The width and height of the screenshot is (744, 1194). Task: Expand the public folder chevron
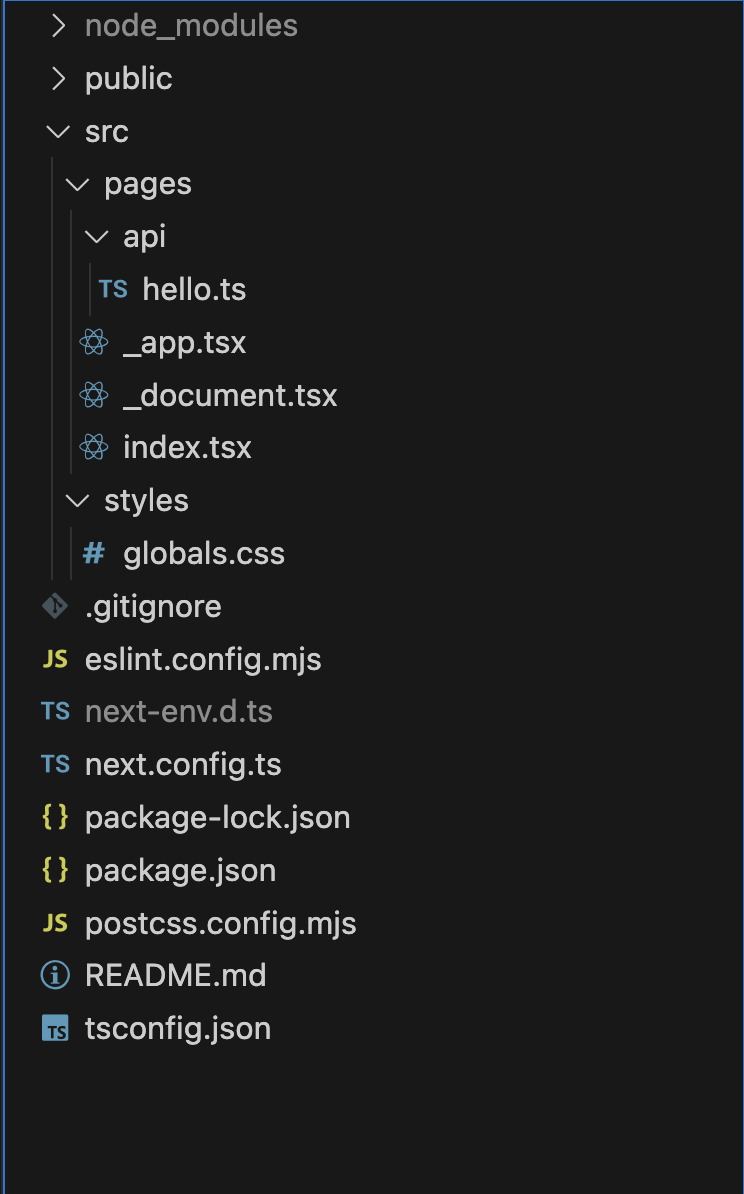59,78
